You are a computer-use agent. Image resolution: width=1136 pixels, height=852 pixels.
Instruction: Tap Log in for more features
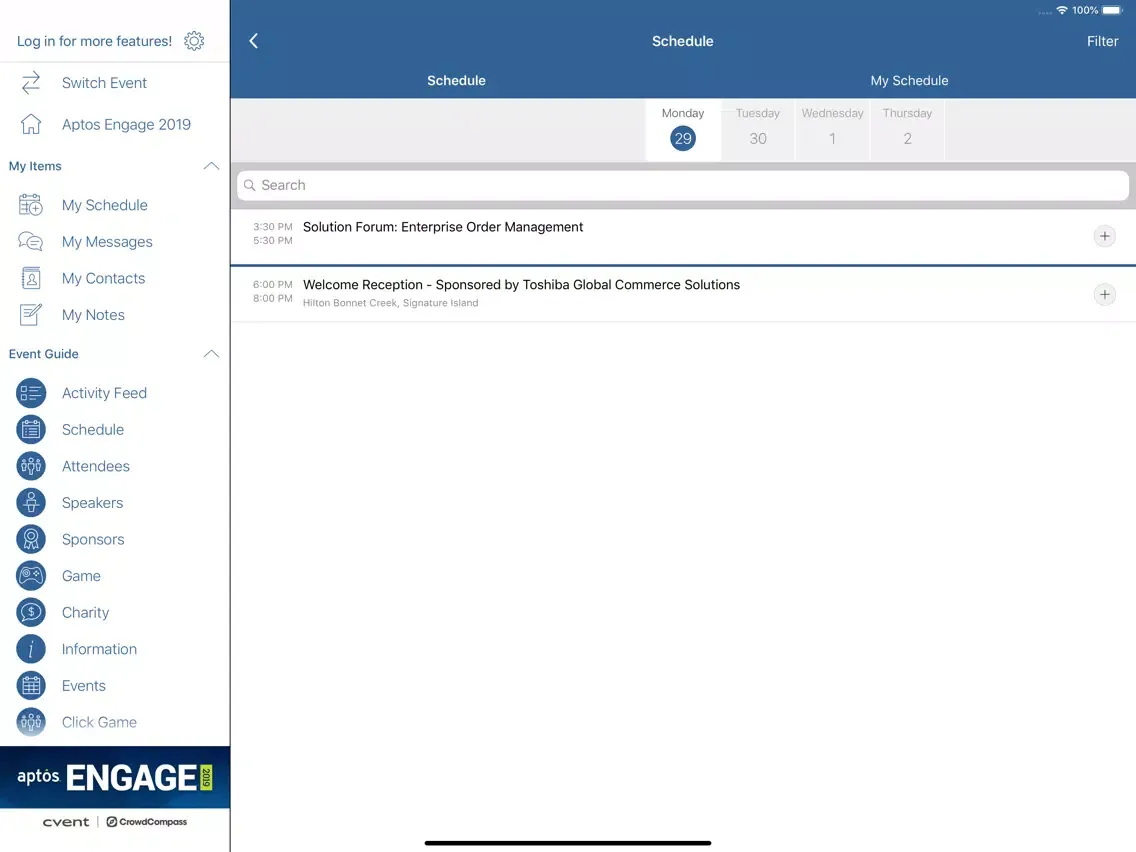(x=94, y=41)
